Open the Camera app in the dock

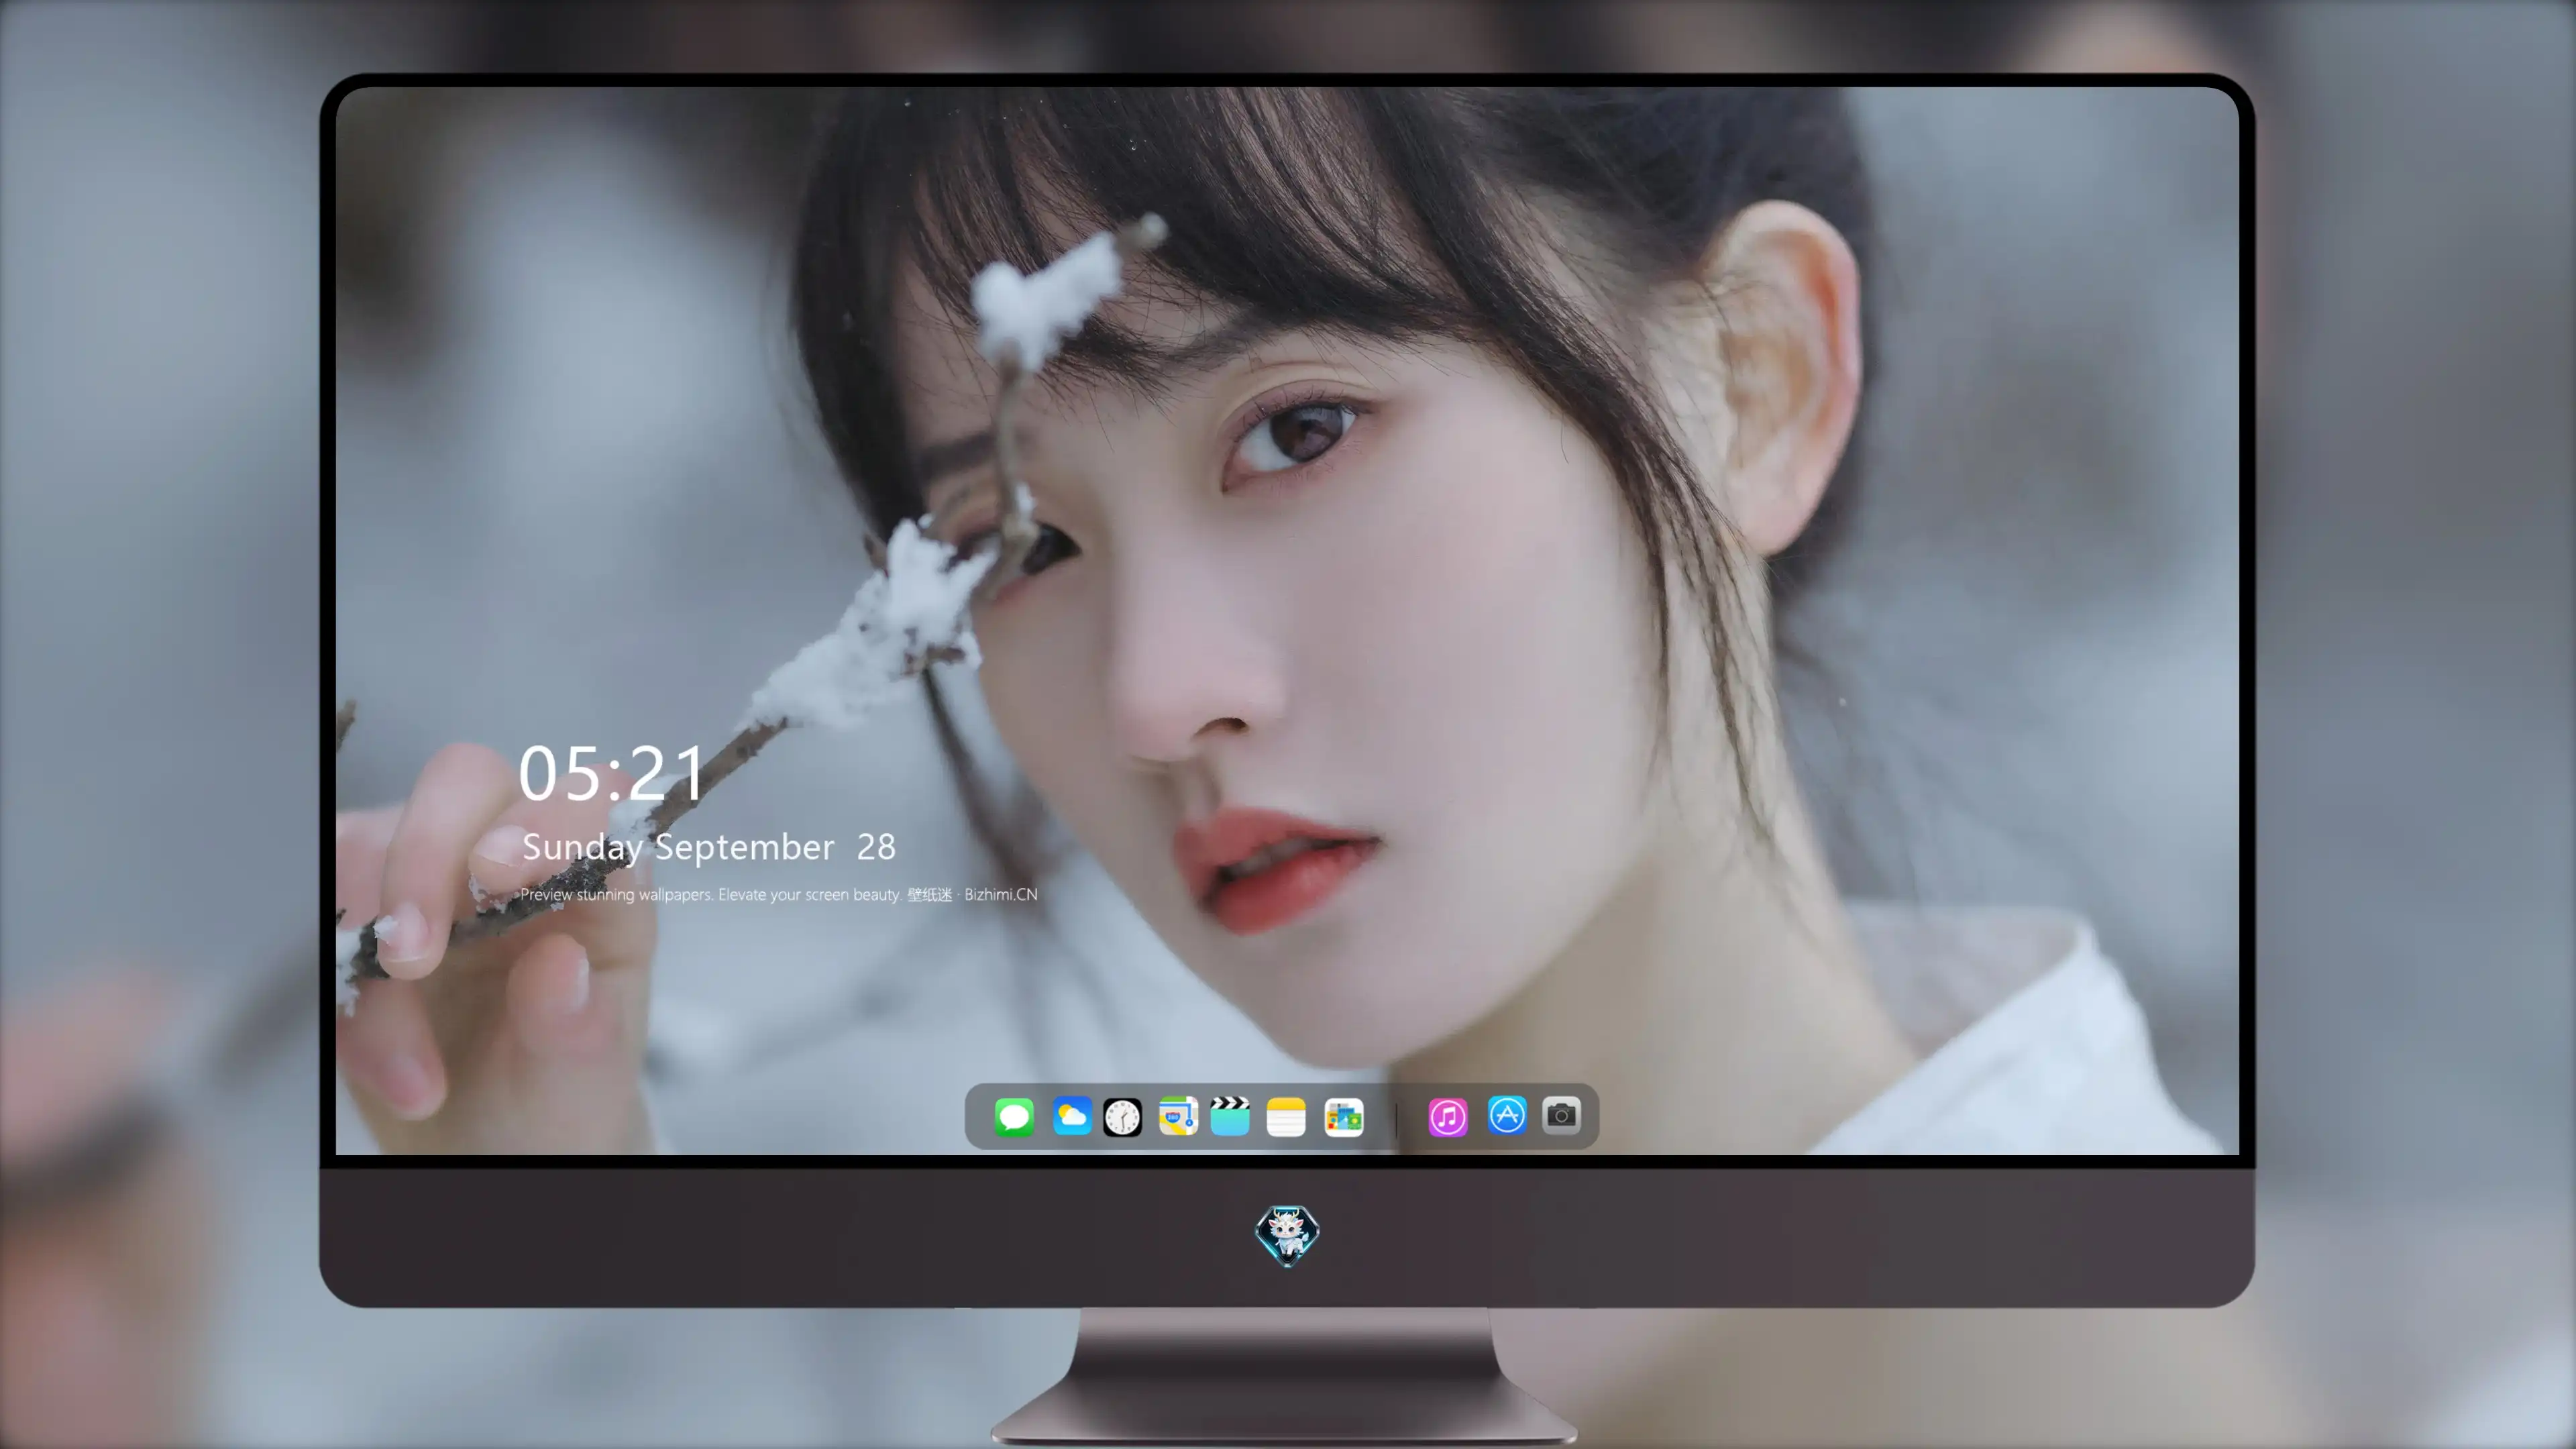[x=1561, y=1115]
